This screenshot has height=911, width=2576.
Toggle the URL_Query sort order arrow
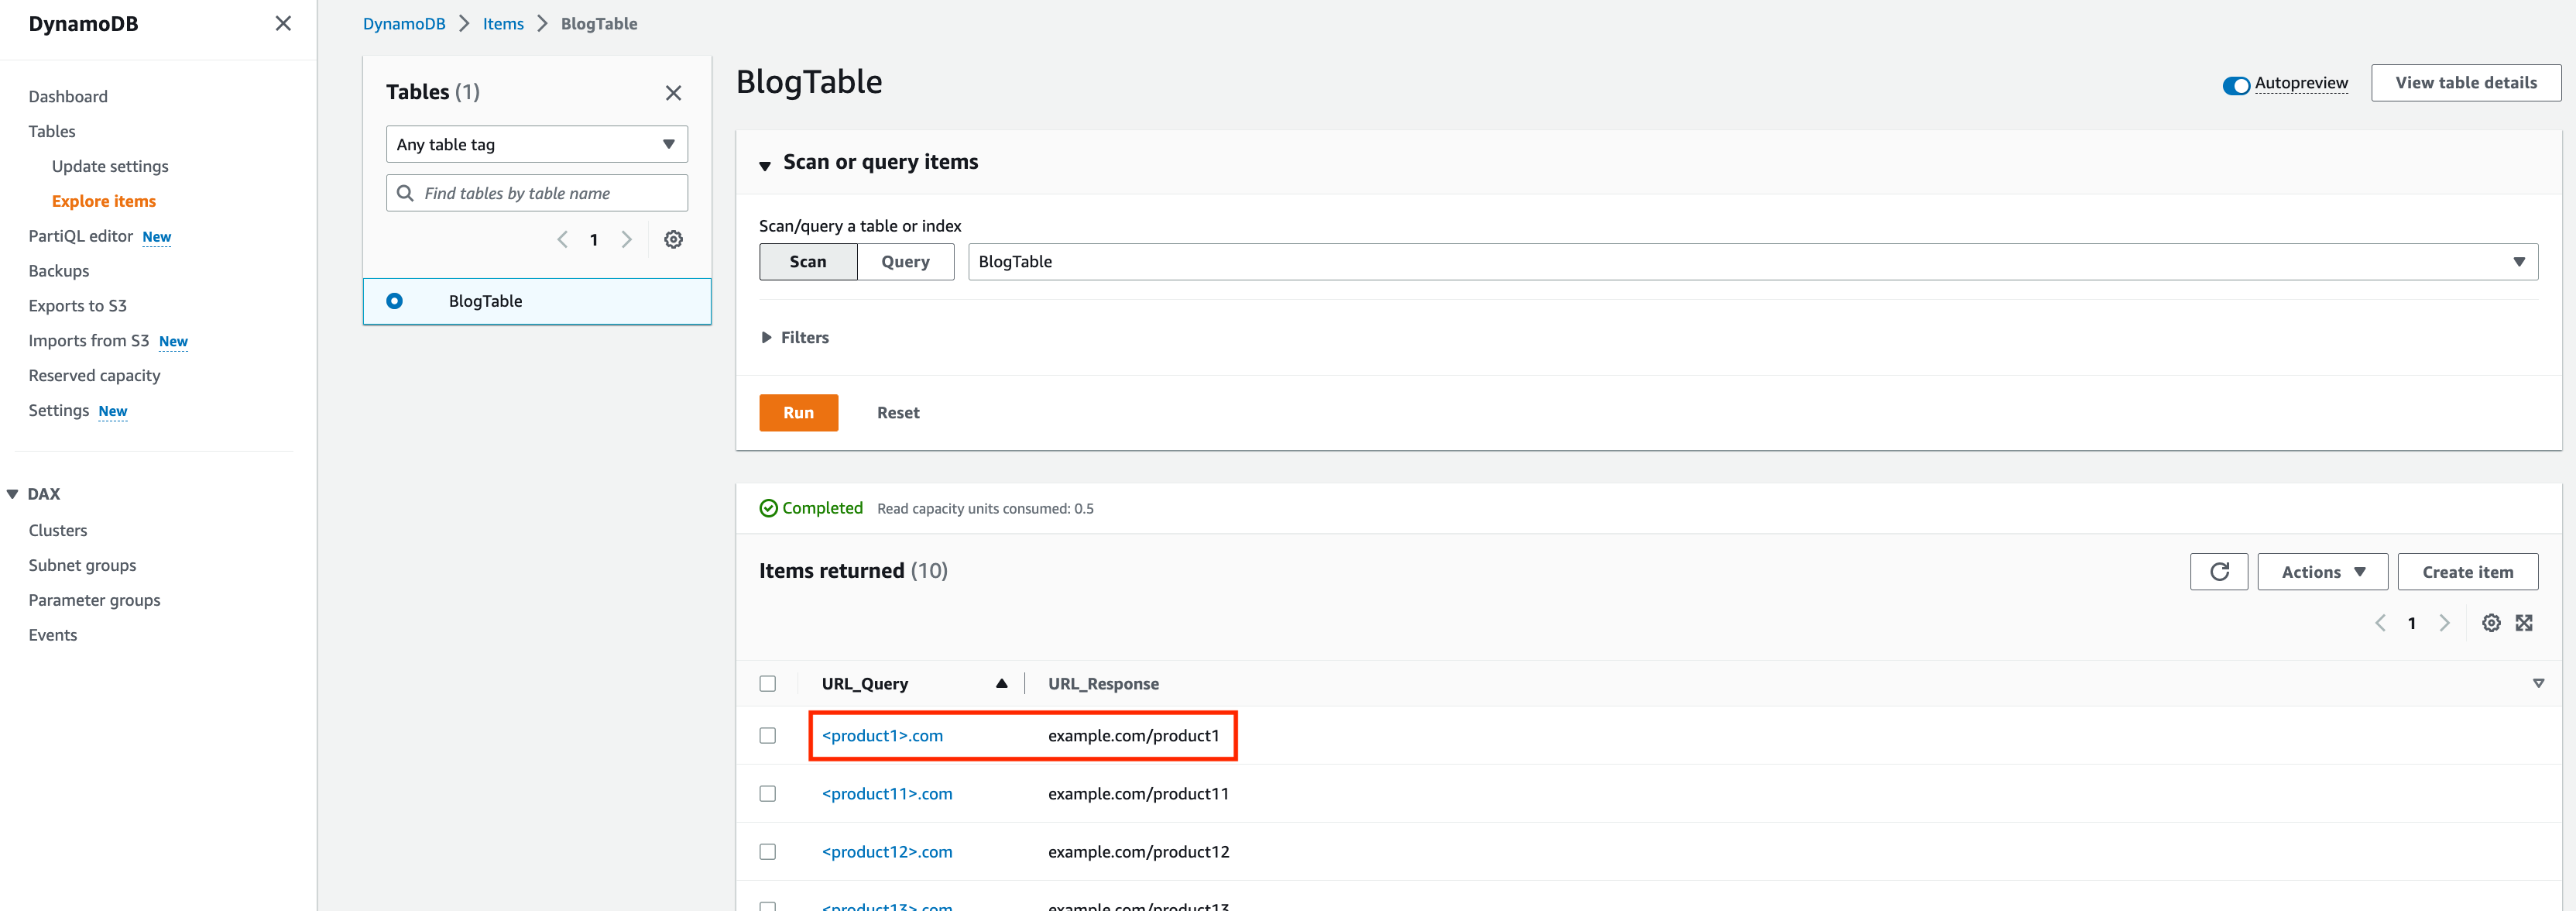click(x=1001, y=683)
